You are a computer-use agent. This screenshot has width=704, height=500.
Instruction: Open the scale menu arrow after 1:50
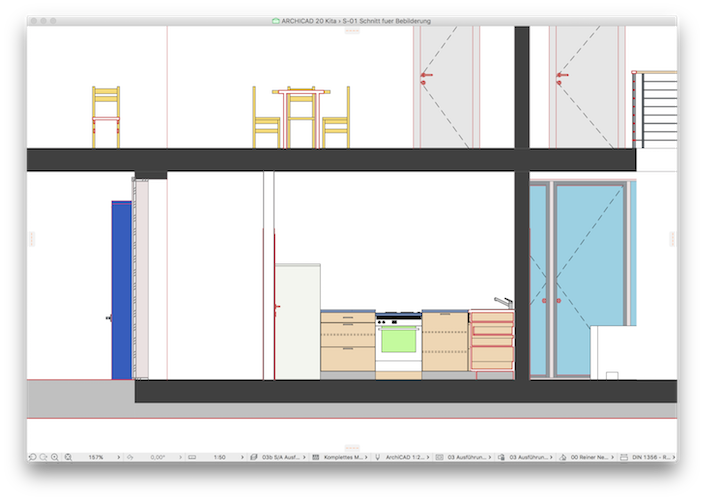click(242, 457)
